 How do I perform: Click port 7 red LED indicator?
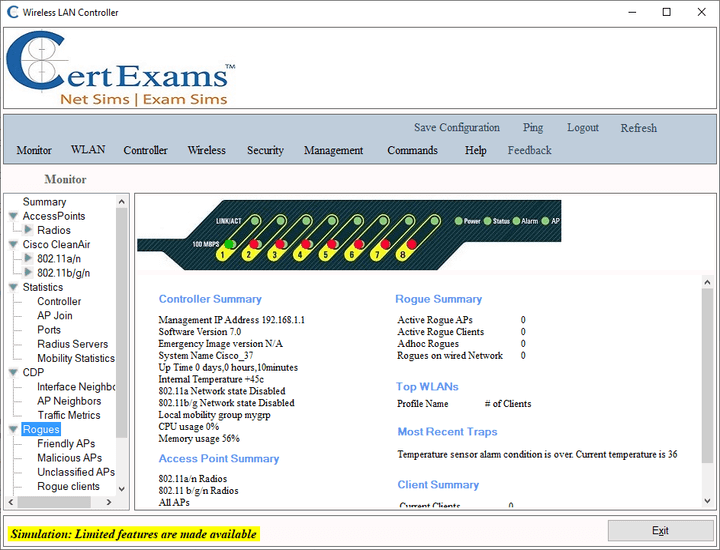[385, 244]
